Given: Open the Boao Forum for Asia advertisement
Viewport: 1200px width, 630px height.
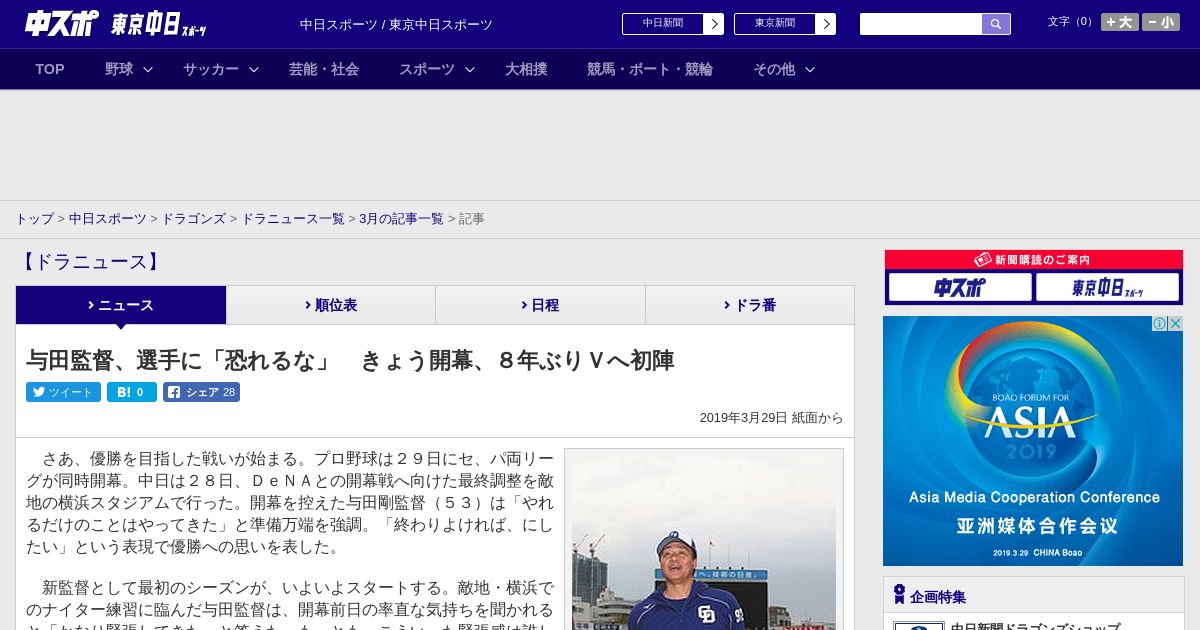Looking at the screenshot, I should click(x=1033, y=441).
